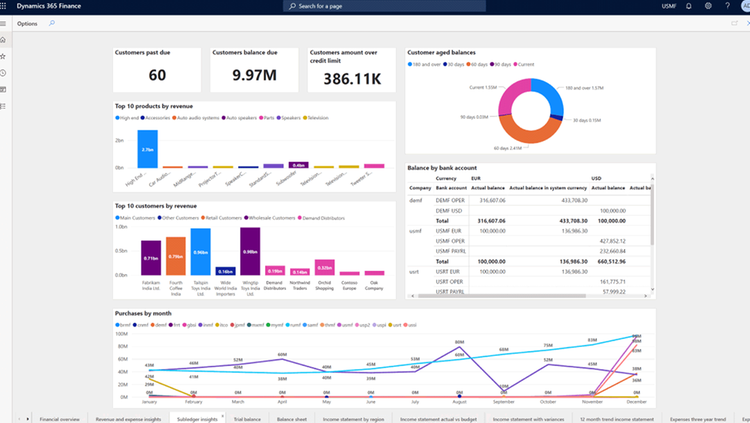The image size is (750, 423).
Task: Select the Customers balance due 9.97M card
Action: tap(254, 70)
